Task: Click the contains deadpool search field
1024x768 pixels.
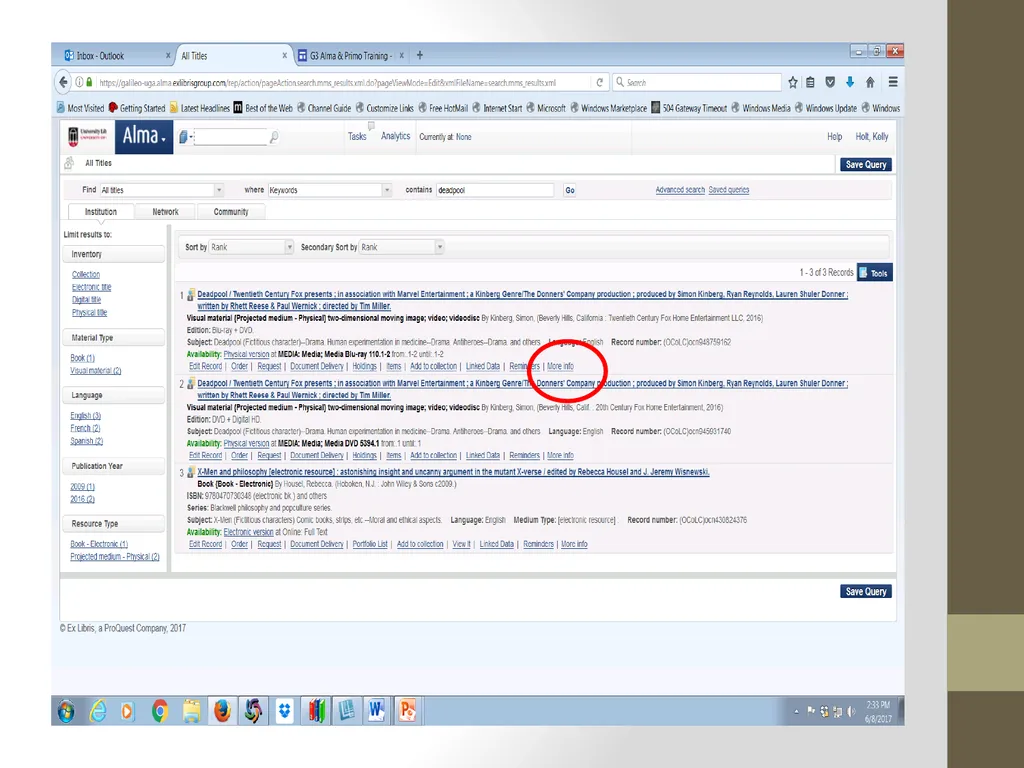Action: coord(494,190)
